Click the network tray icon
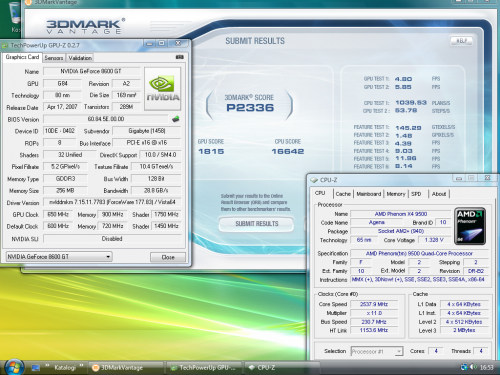Viewport: 500px width, 375px height. (464, 367)
